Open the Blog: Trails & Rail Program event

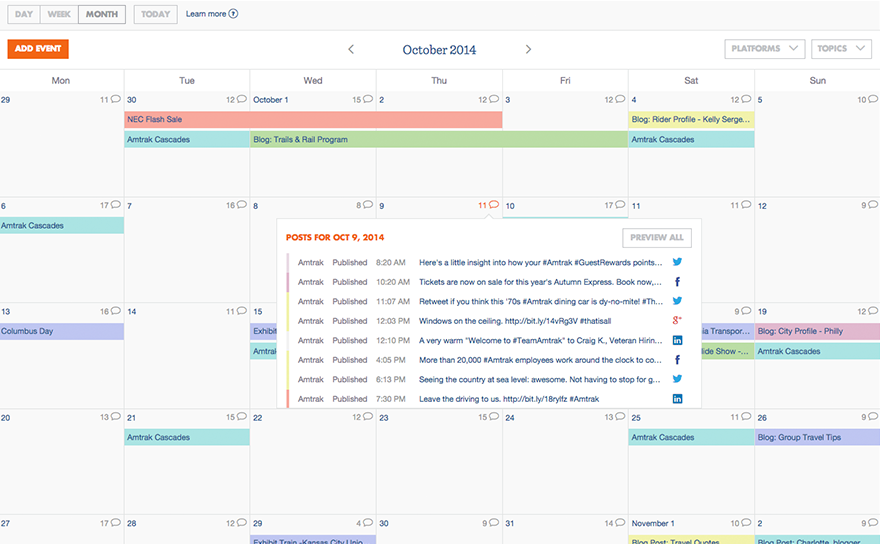(x=439, y=139)
